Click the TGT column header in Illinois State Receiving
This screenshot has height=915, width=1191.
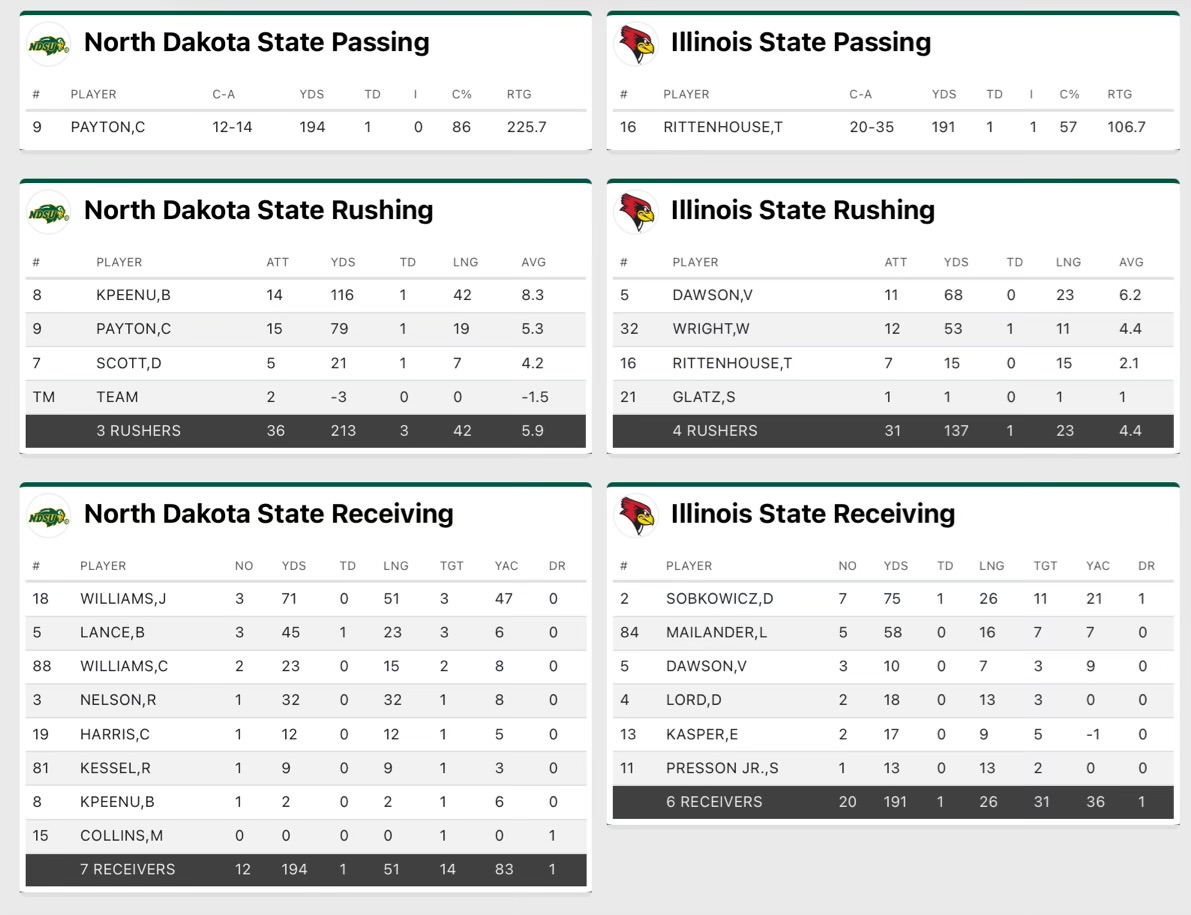[x=1045, y=566]
